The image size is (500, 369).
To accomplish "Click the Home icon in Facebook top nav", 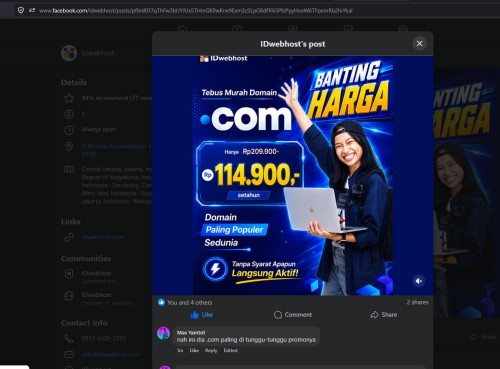I will (x=182, y=29).
